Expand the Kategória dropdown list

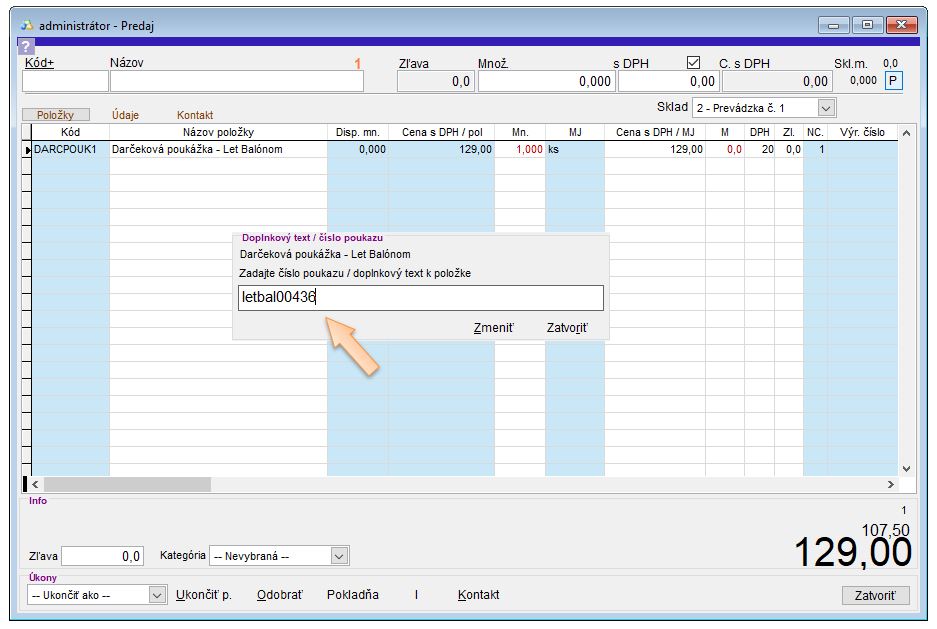tap(339, 555)
